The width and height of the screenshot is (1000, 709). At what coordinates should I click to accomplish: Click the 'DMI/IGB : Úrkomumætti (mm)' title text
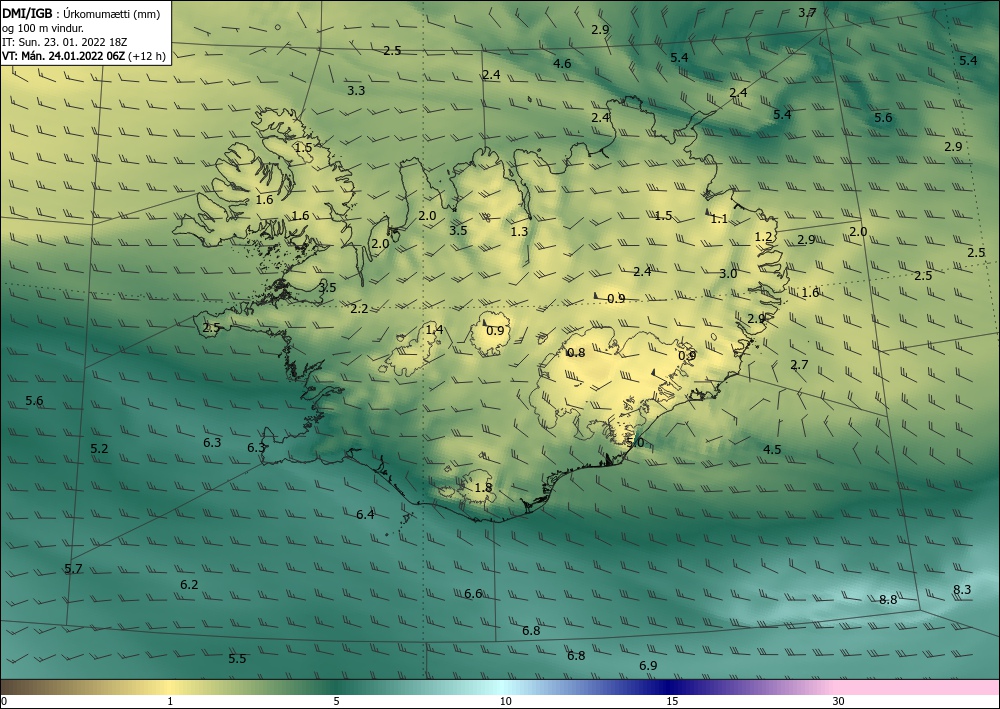81,13
